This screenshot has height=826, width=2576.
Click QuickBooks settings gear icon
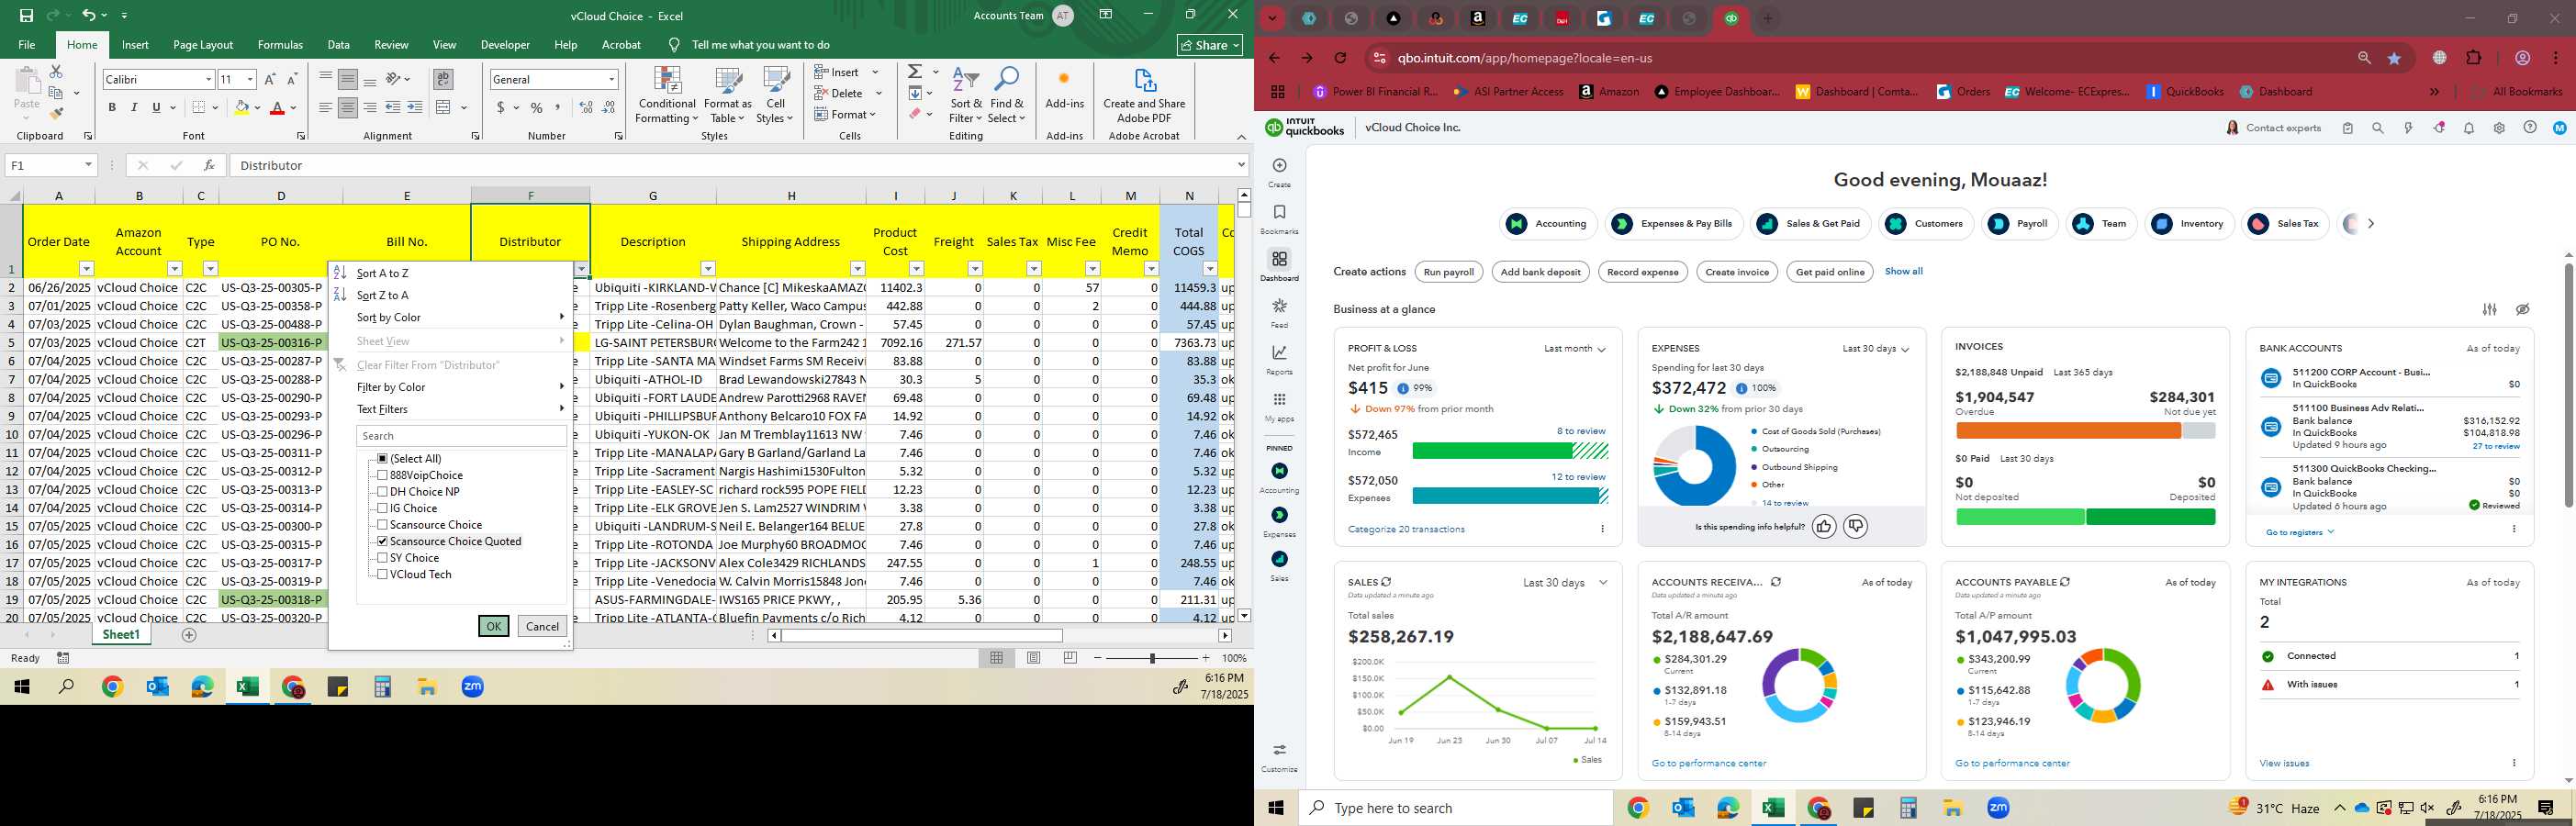(2499, 128)
